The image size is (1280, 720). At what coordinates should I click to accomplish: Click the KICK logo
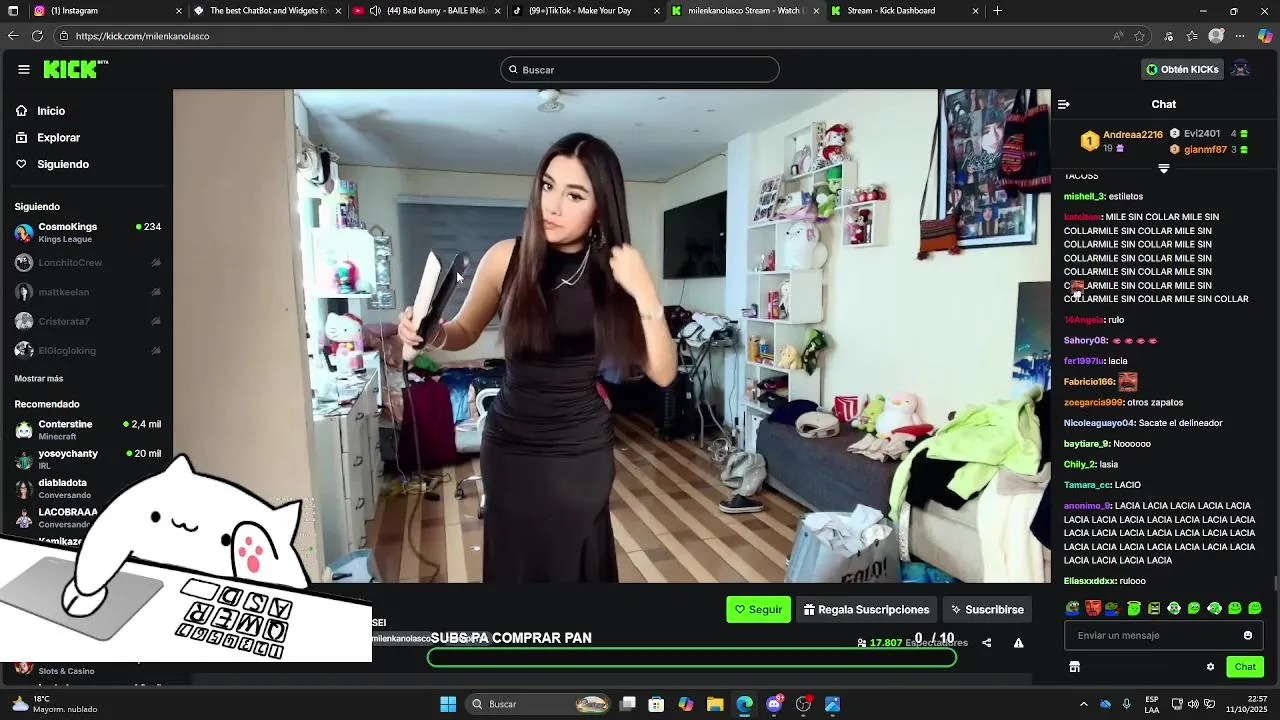click(75, 69)
